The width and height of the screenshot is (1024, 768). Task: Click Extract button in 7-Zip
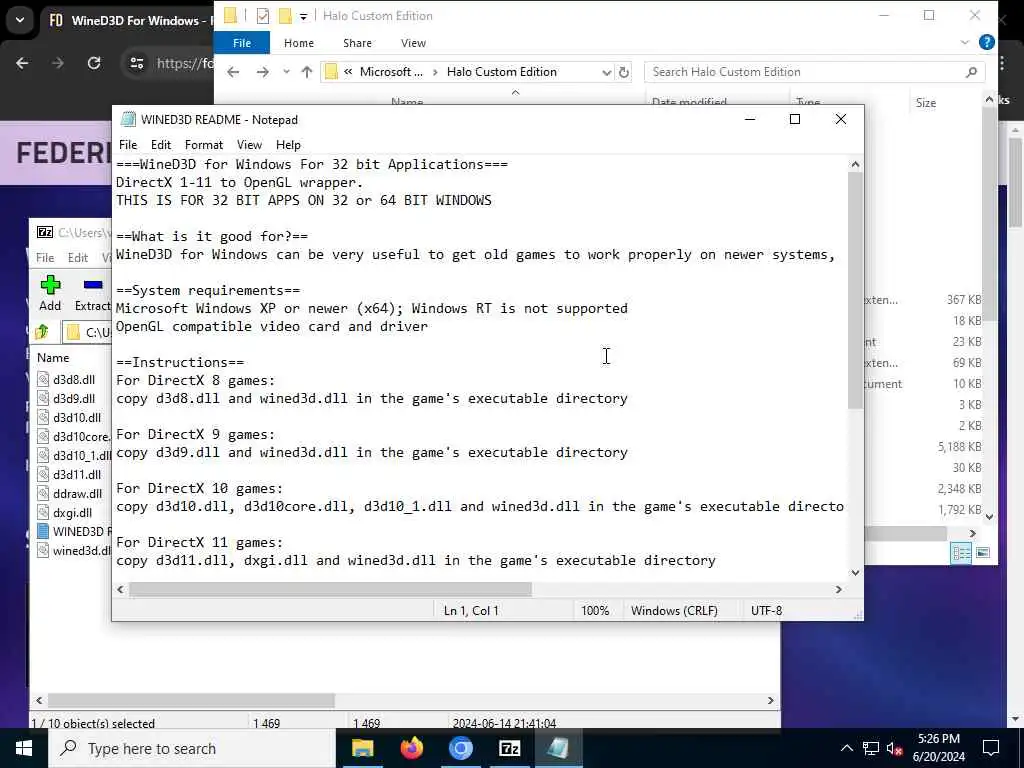[93, 293]
